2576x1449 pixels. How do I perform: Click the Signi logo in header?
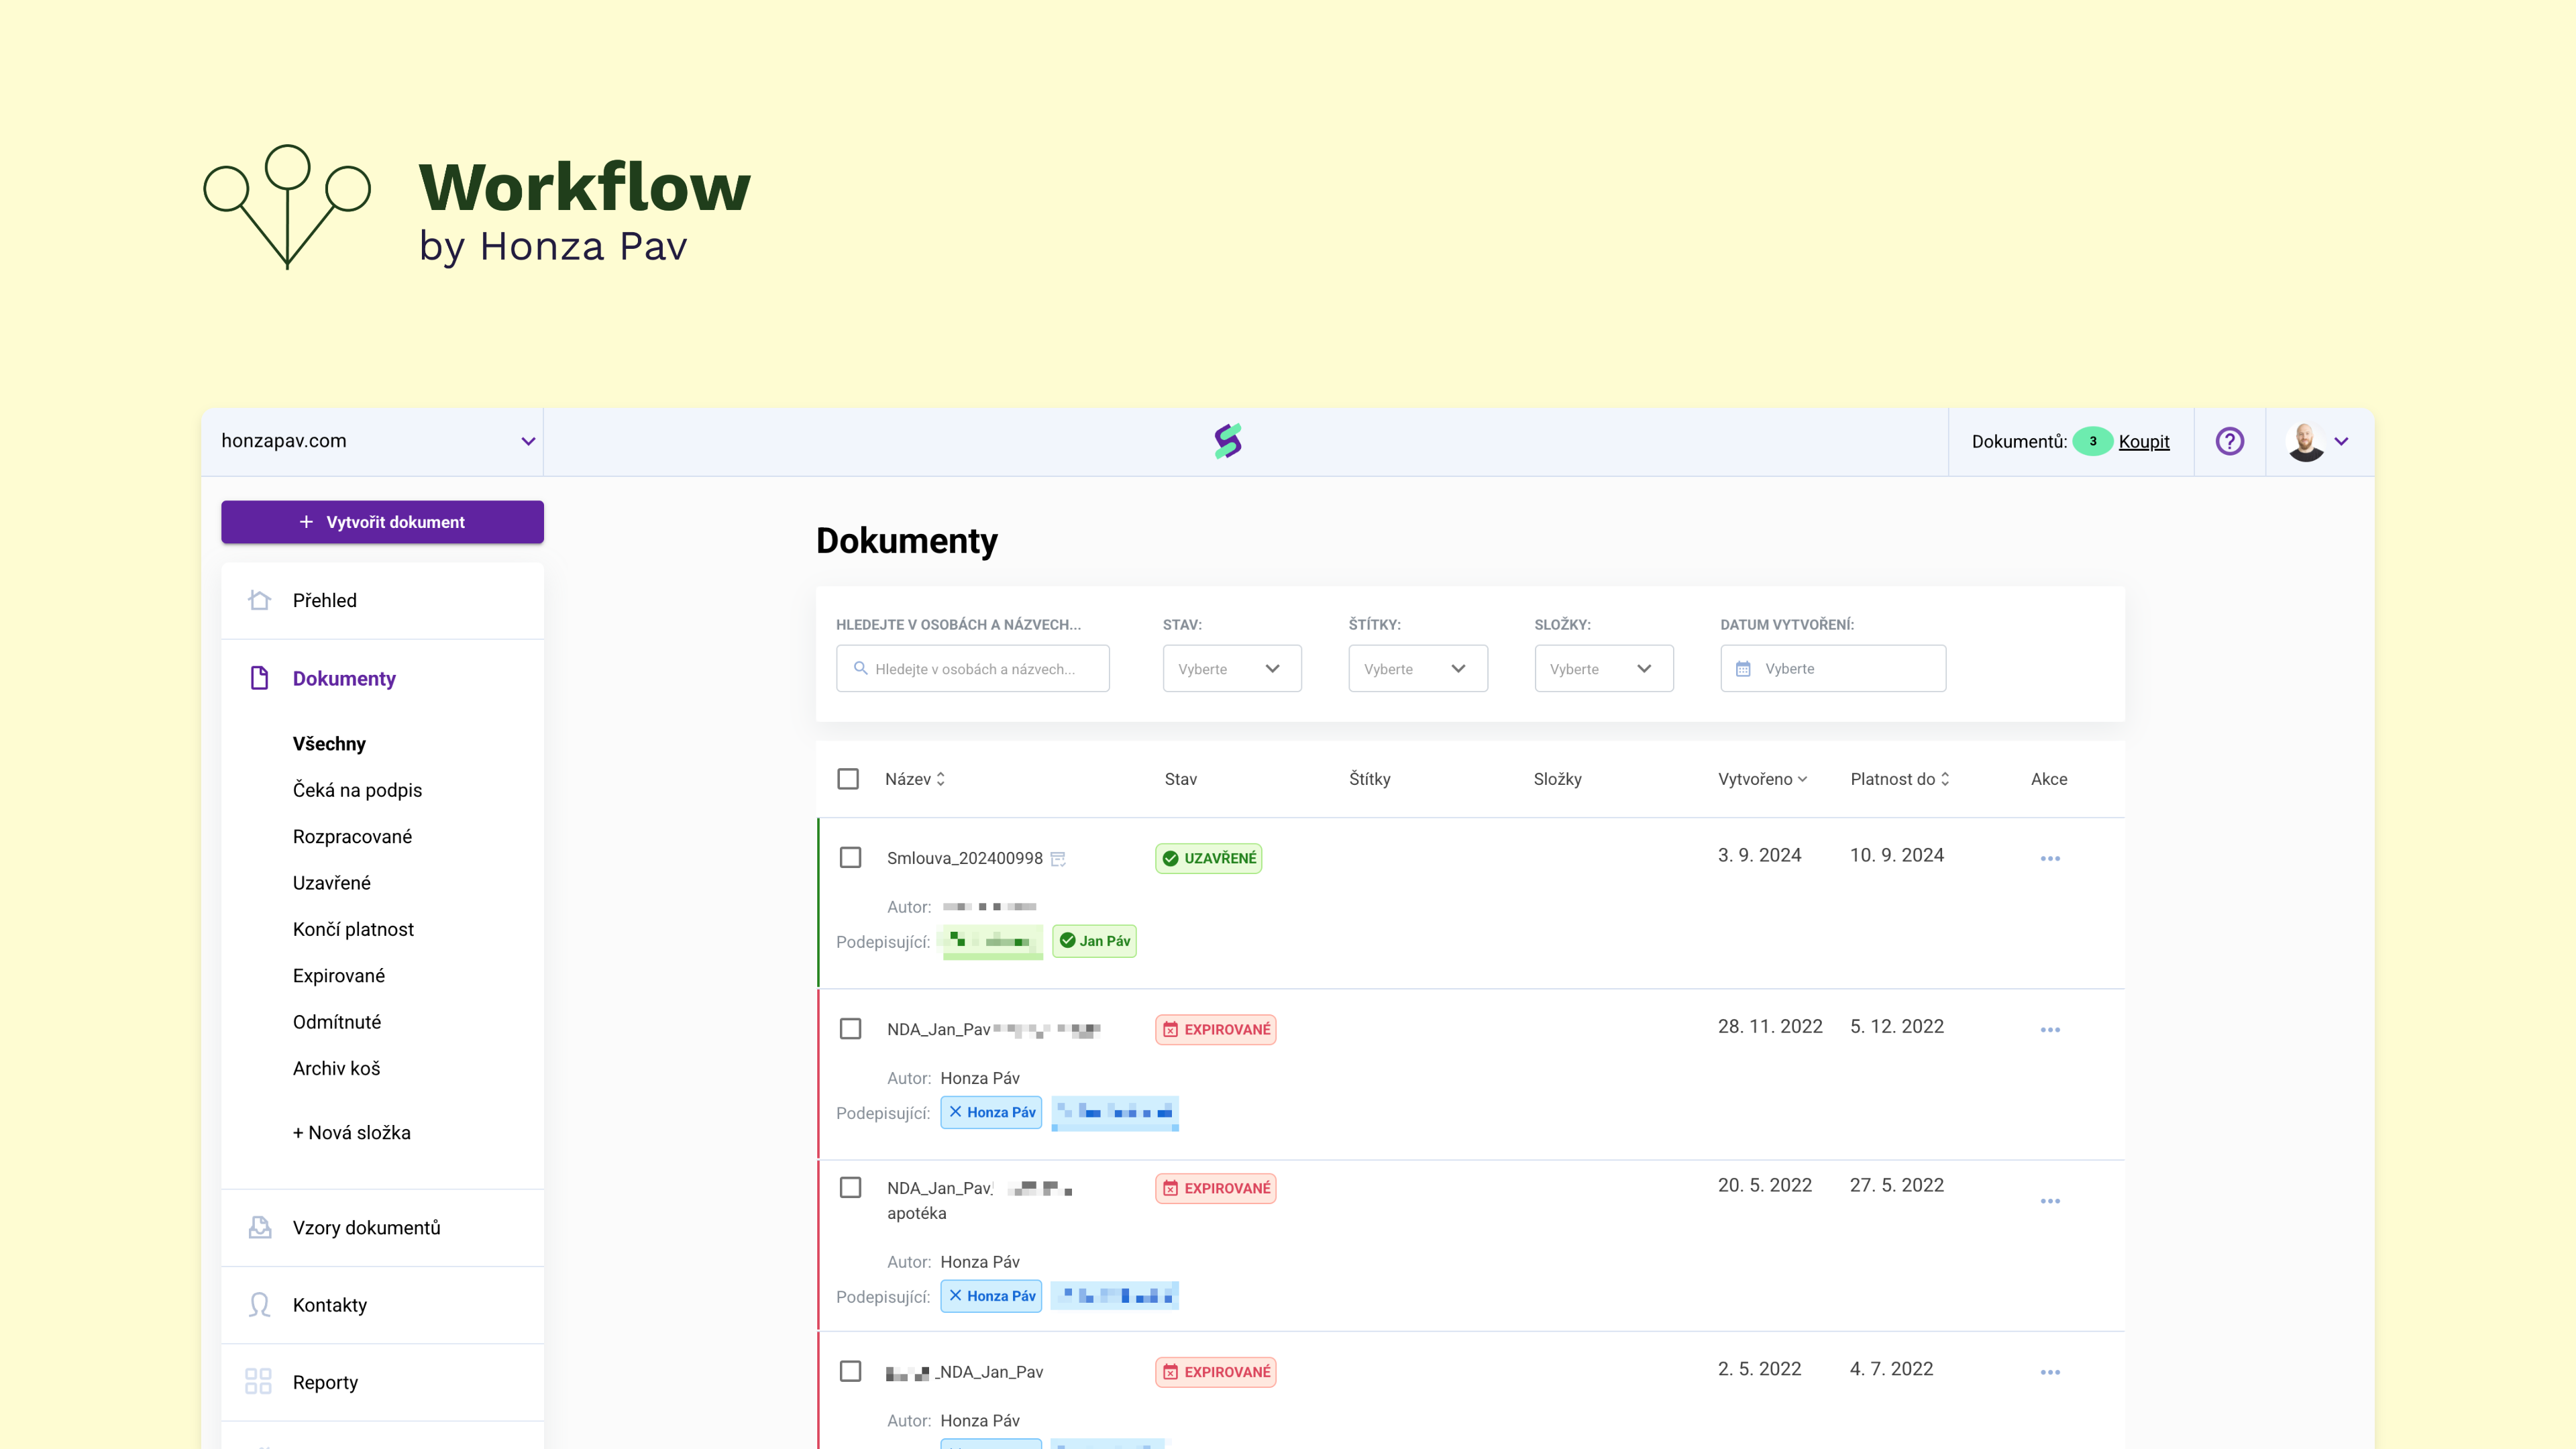pyautogui.click(x=1228, y=441)
